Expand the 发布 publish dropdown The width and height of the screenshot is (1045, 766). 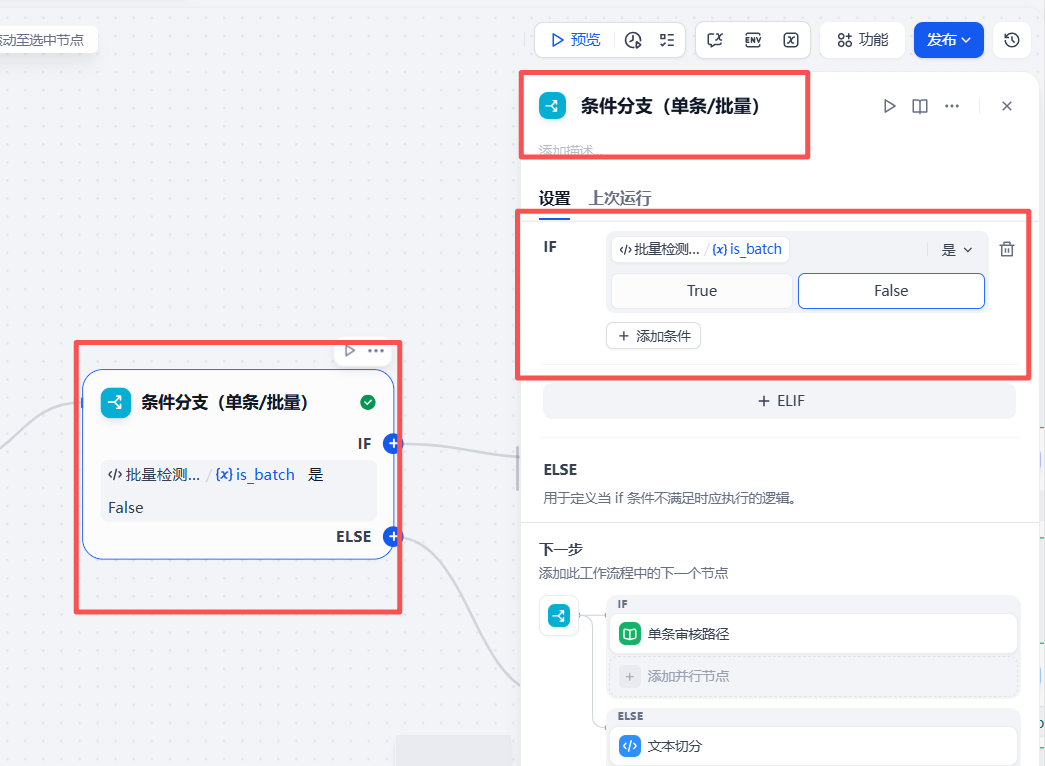[948, 40]
